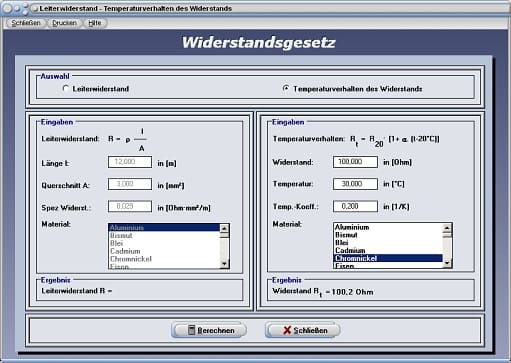511x363 pixels.
Task: Select Chromnickel in the right material list
Action: (388, 258)
